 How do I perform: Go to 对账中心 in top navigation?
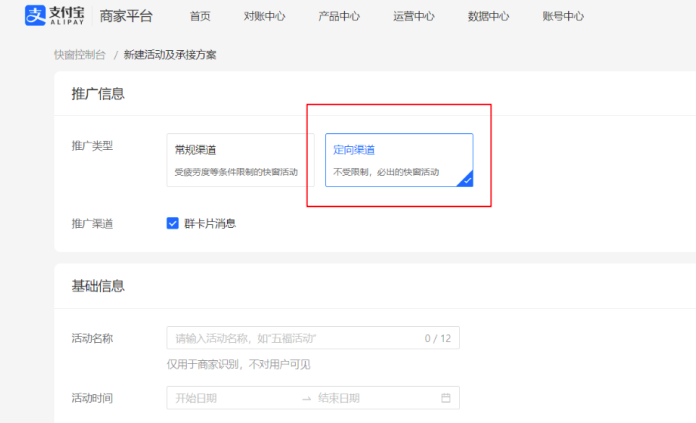(264, 17)
